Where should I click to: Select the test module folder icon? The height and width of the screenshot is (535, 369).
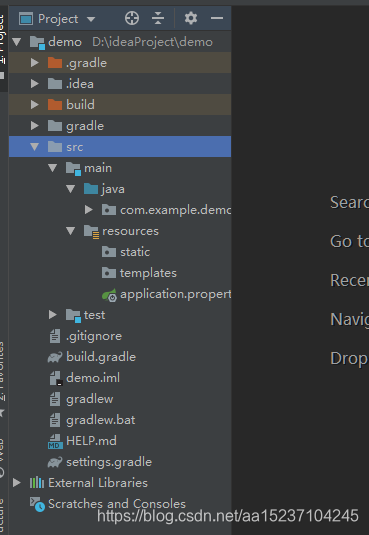(x=73, y=316)
